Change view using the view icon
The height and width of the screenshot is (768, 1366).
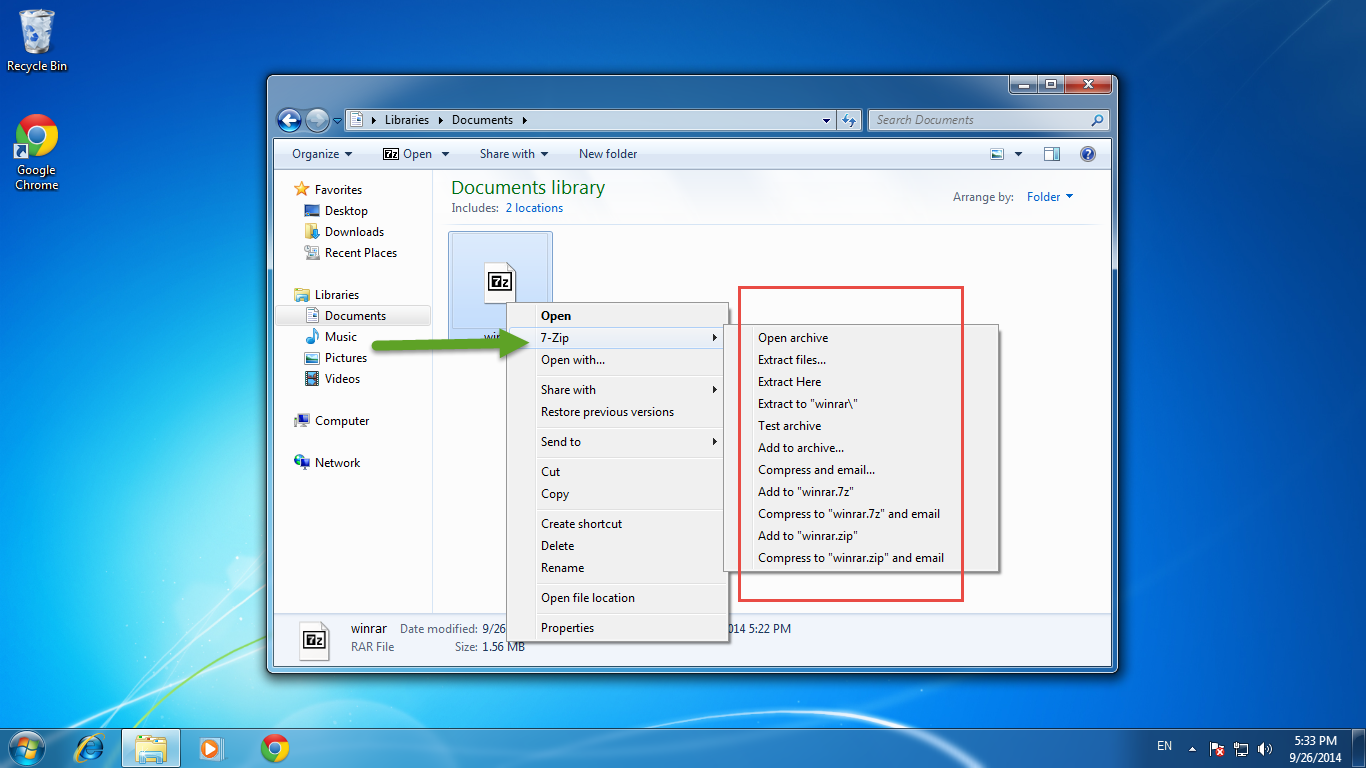click(x=997, y=154)
